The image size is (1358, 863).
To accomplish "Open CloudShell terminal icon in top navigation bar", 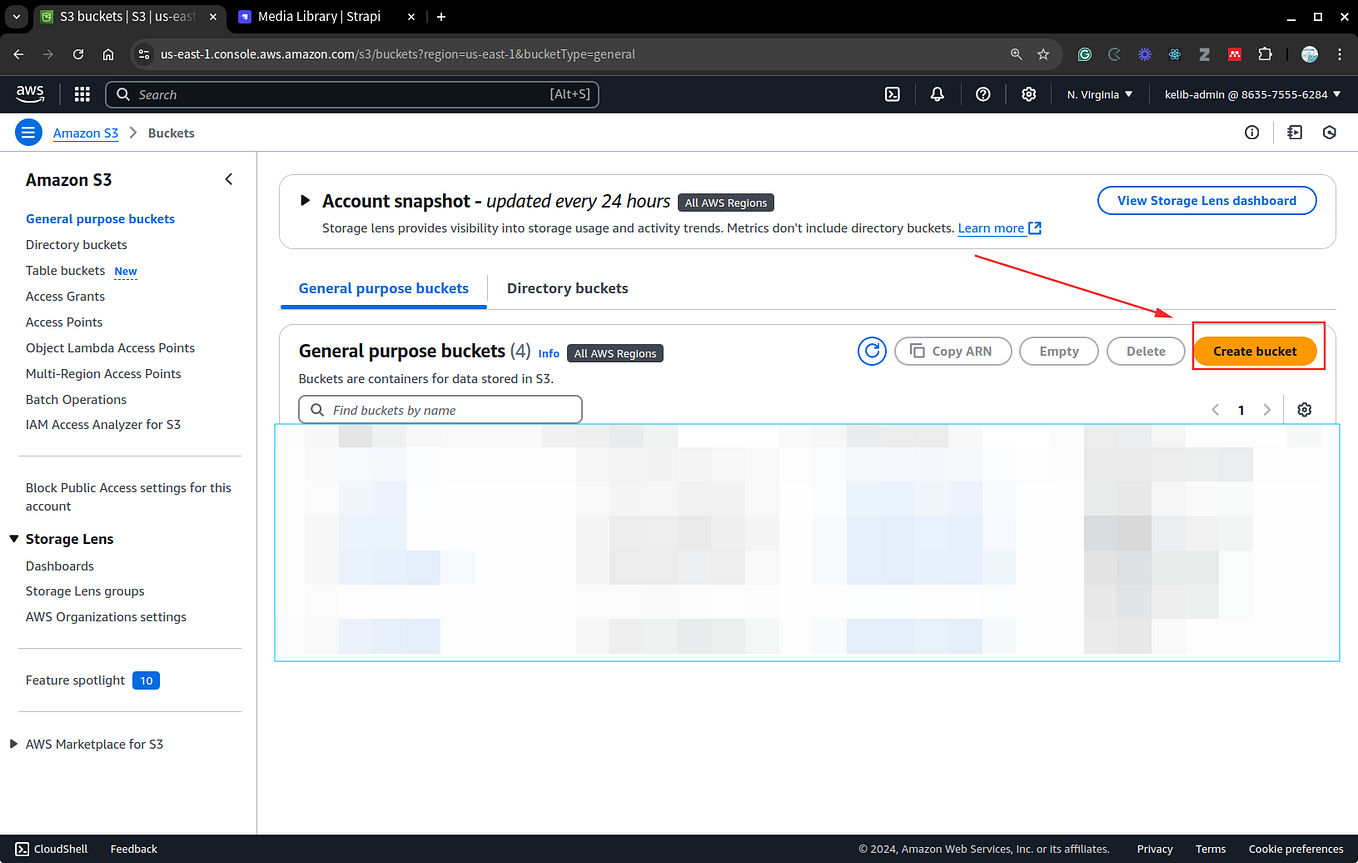I will point(891,93).
